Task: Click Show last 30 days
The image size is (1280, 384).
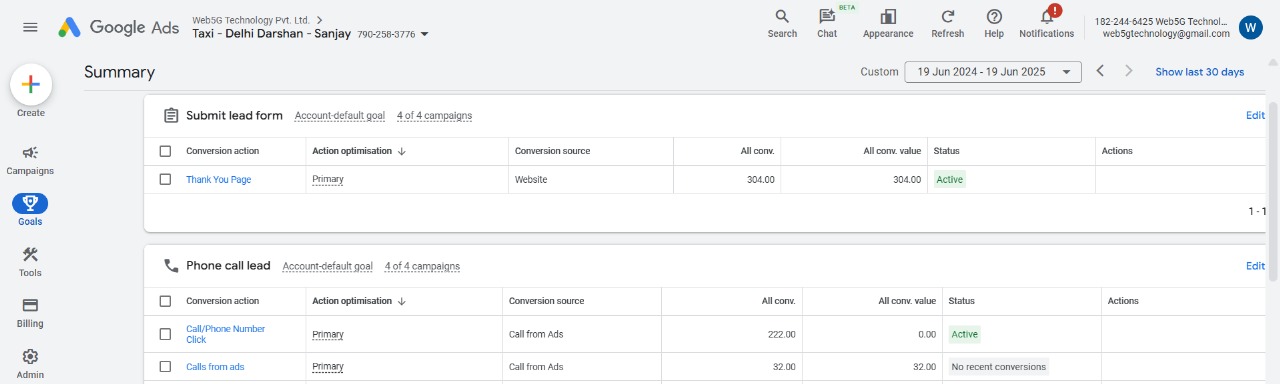Action: [1199, 72]
